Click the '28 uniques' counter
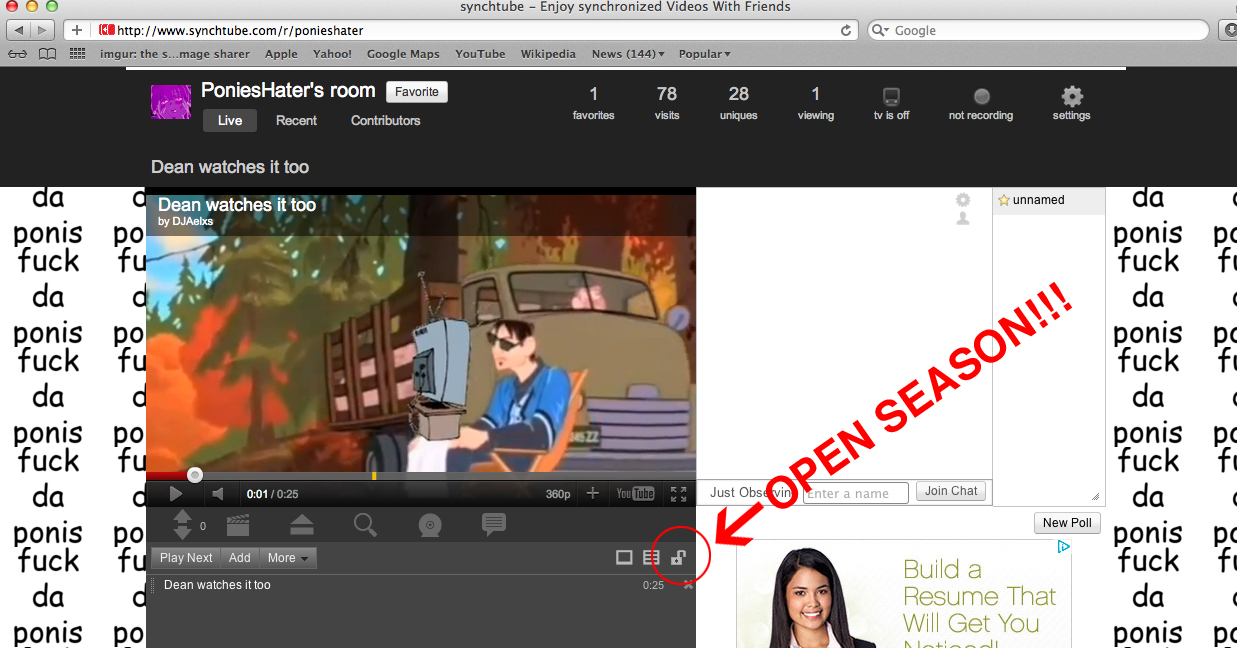The height and width of the screenshot is (648, 1237). point(738,103)
